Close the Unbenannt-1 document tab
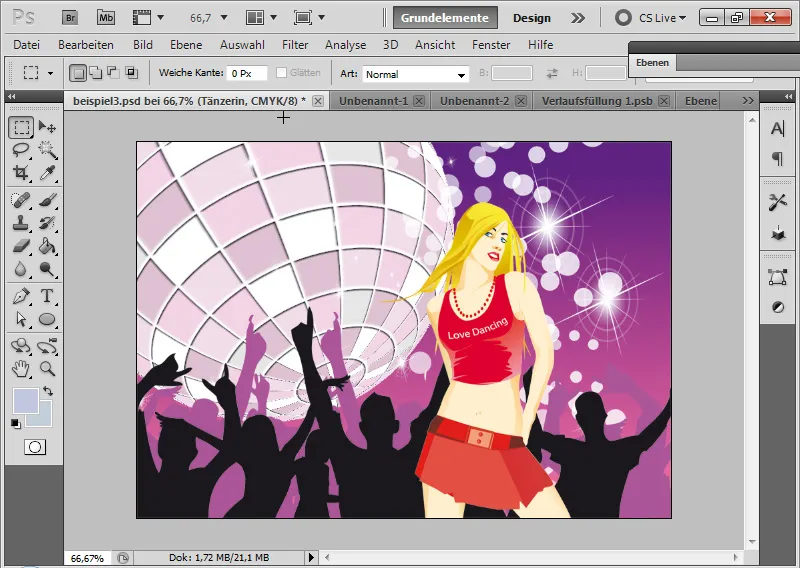 (419, 101)
